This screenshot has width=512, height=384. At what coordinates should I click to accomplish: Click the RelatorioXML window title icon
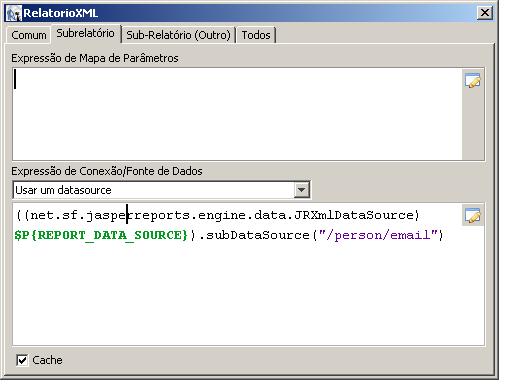point(14,14)
